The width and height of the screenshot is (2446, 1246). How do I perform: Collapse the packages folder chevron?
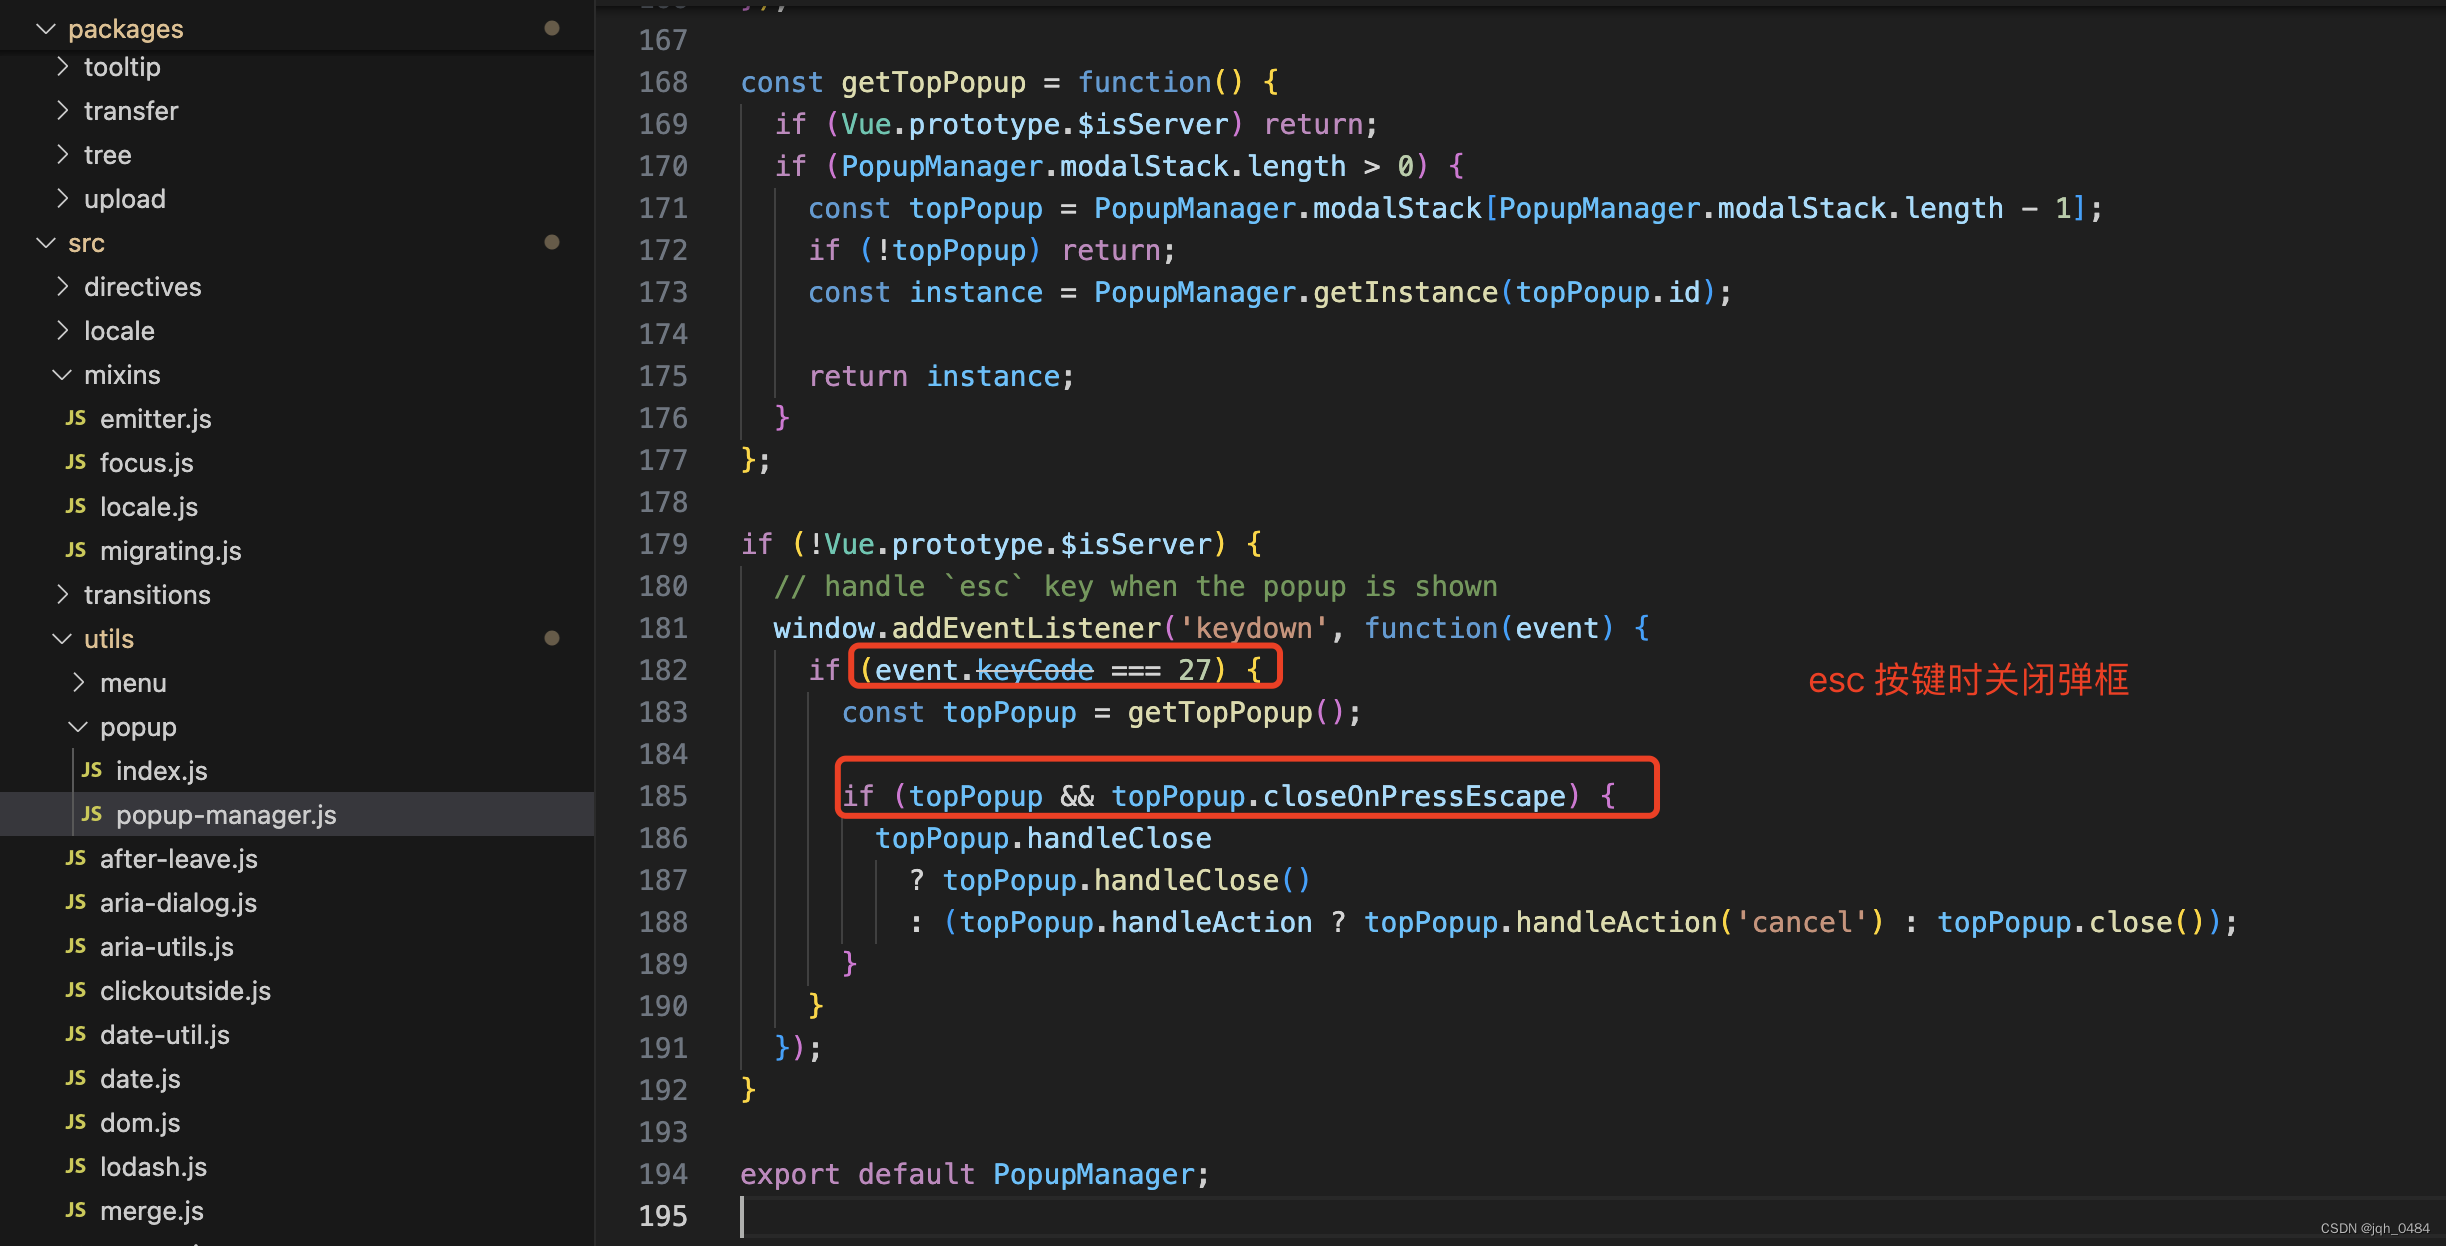click(45, 28)
